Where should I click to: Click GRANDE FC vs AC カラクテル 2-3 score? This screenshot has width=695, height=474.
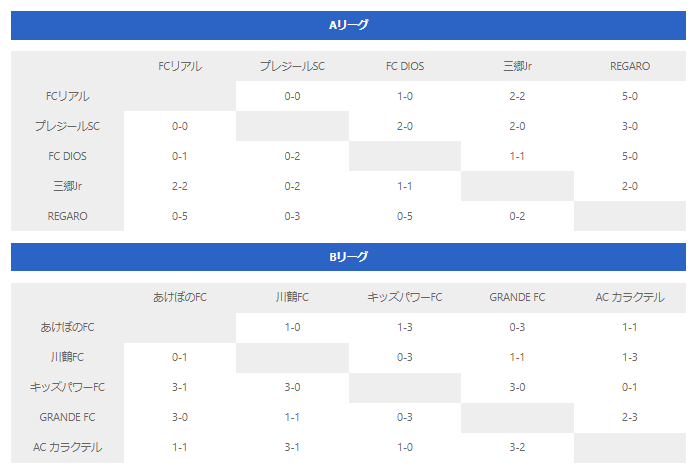[630, 417]
